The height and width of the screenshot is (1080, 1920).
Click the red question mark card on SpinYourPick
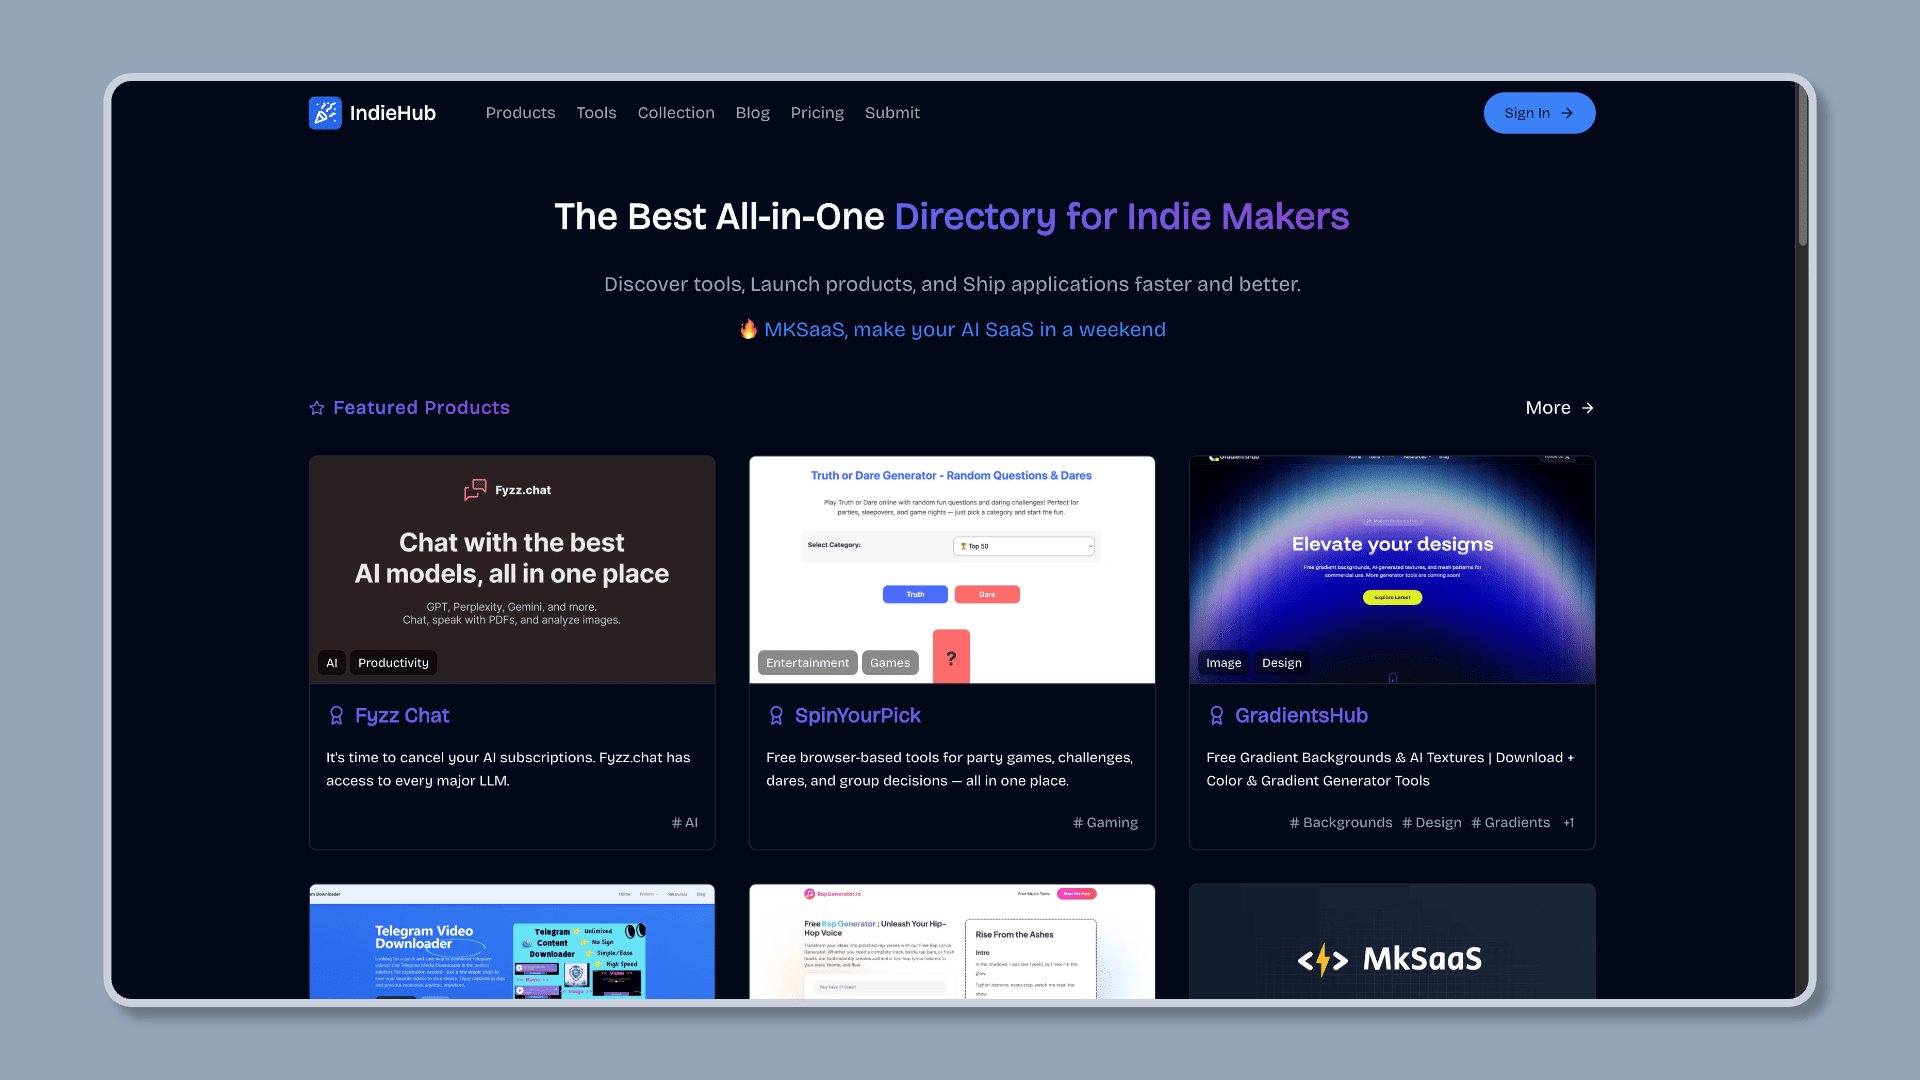(x=951, y=656)
